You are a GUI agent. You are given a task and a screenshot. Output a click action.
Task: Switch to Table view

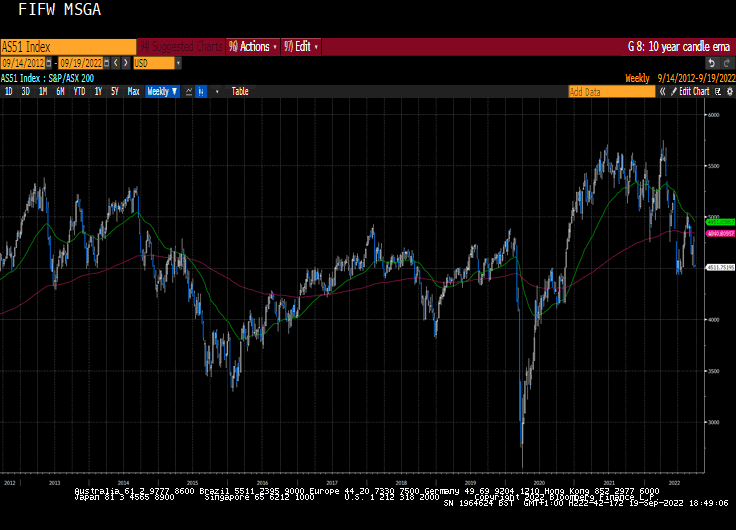(x=240, y=92)
